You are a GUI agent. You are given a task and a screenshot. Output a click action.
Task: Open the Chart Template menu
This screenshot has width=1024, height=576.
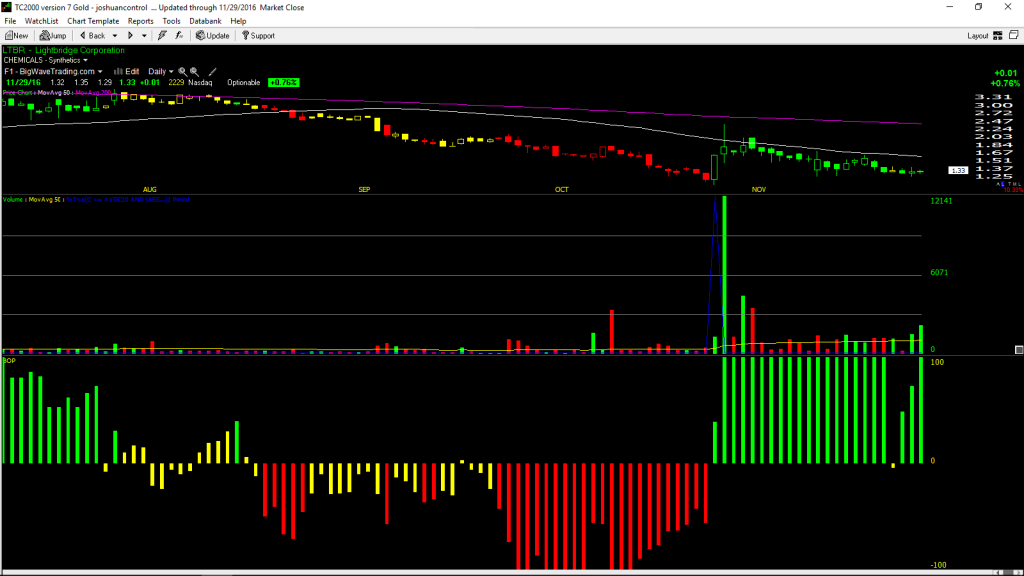[93, 21]
